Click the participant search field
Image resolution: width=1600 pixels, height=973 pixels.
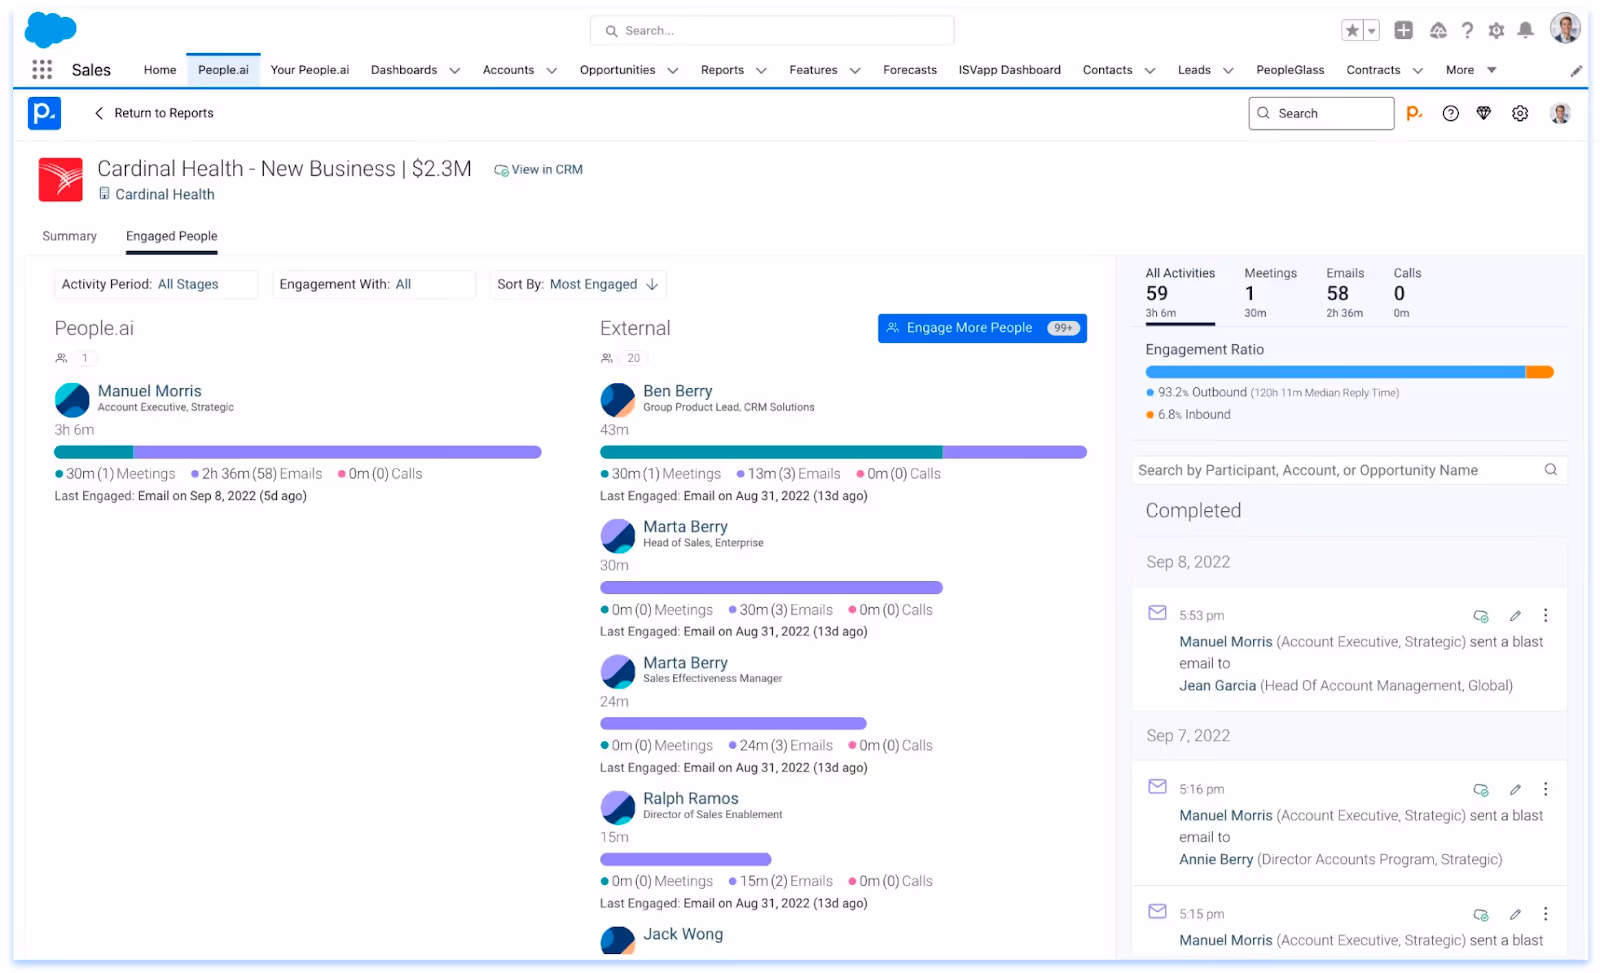click(x=1350, y=470)
